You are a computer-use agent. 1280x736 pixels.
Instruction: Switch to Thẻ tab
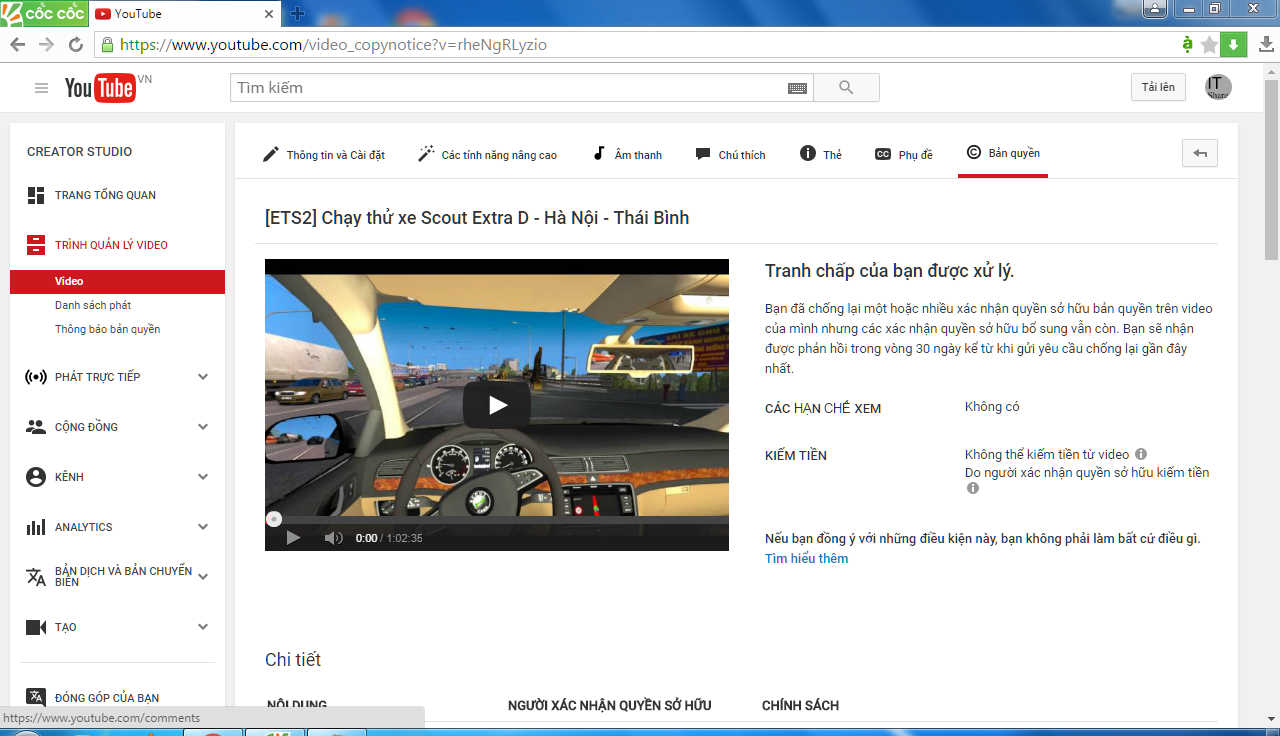pos(821,154)
